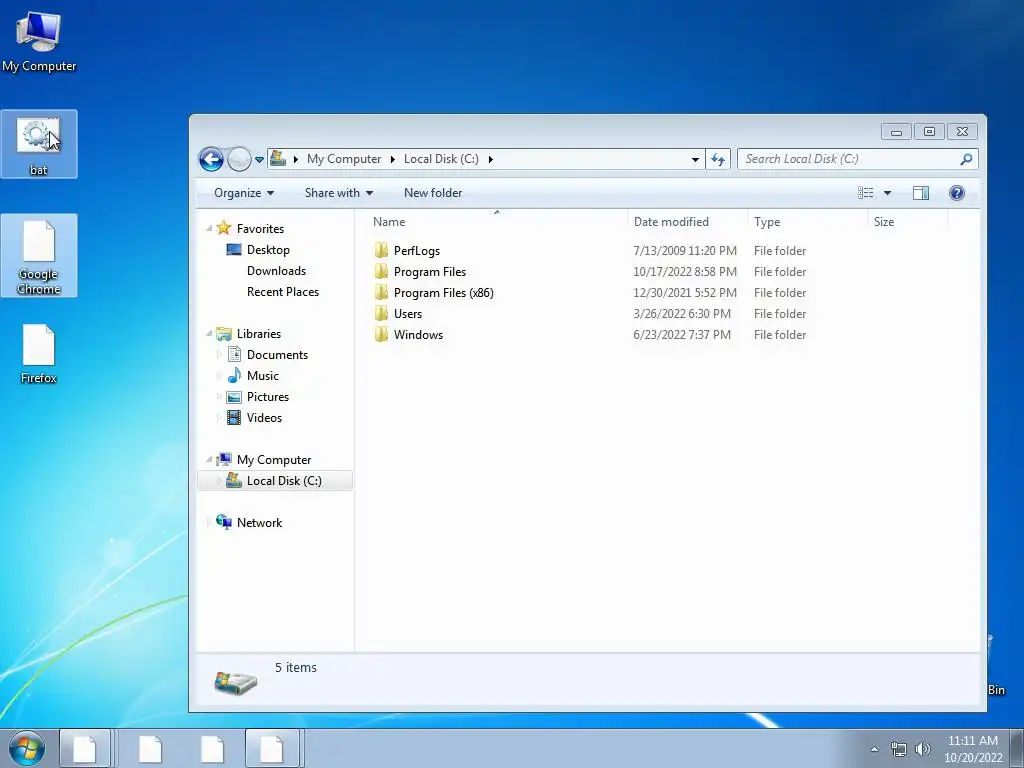Expand the Videos library
Image resolution: width=1024 pixels, height=768 pixels.
219,418
